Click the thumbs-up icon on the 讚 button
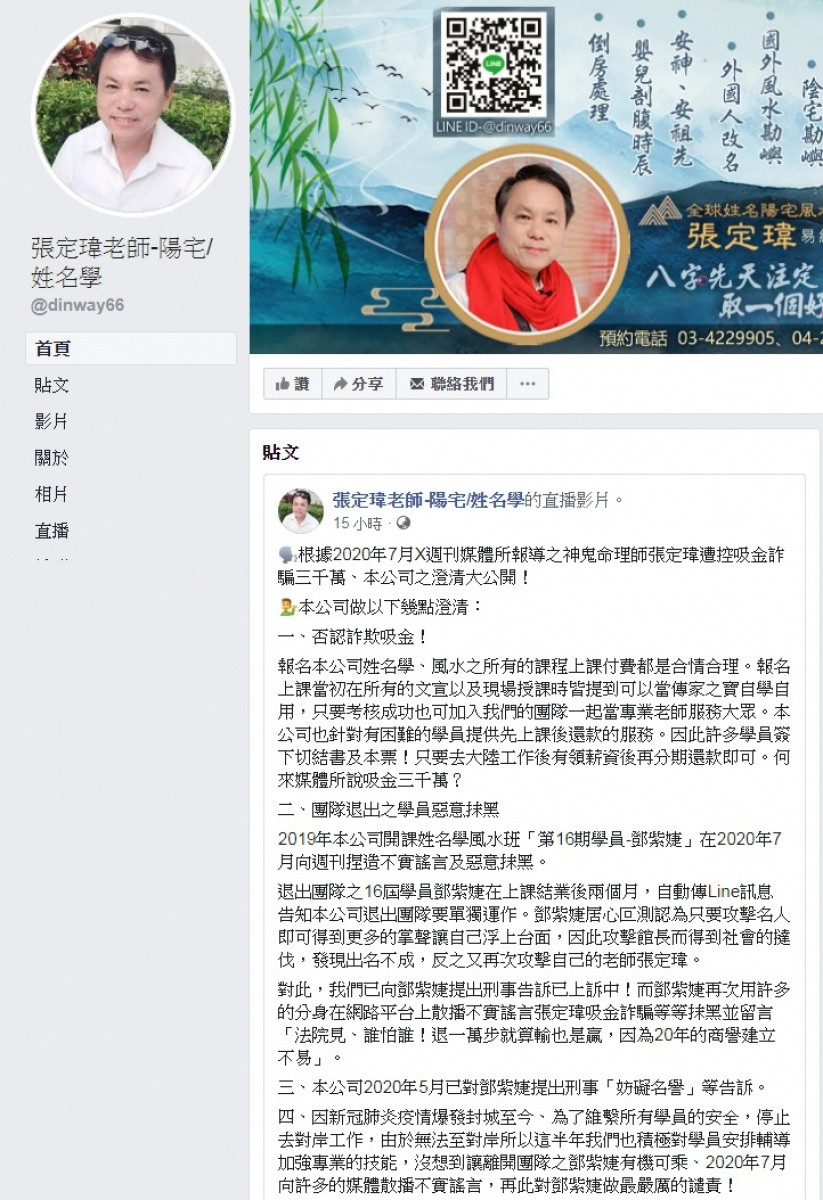 point(282,384)
